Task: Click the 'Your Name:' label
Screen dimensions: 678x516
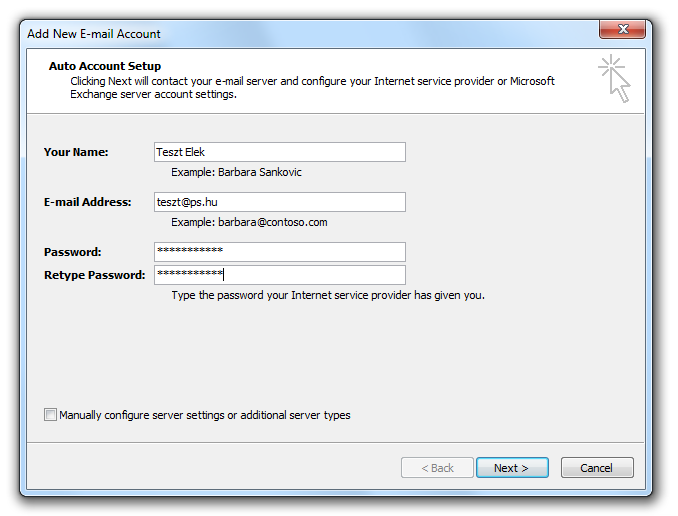Action: (76, 152)
